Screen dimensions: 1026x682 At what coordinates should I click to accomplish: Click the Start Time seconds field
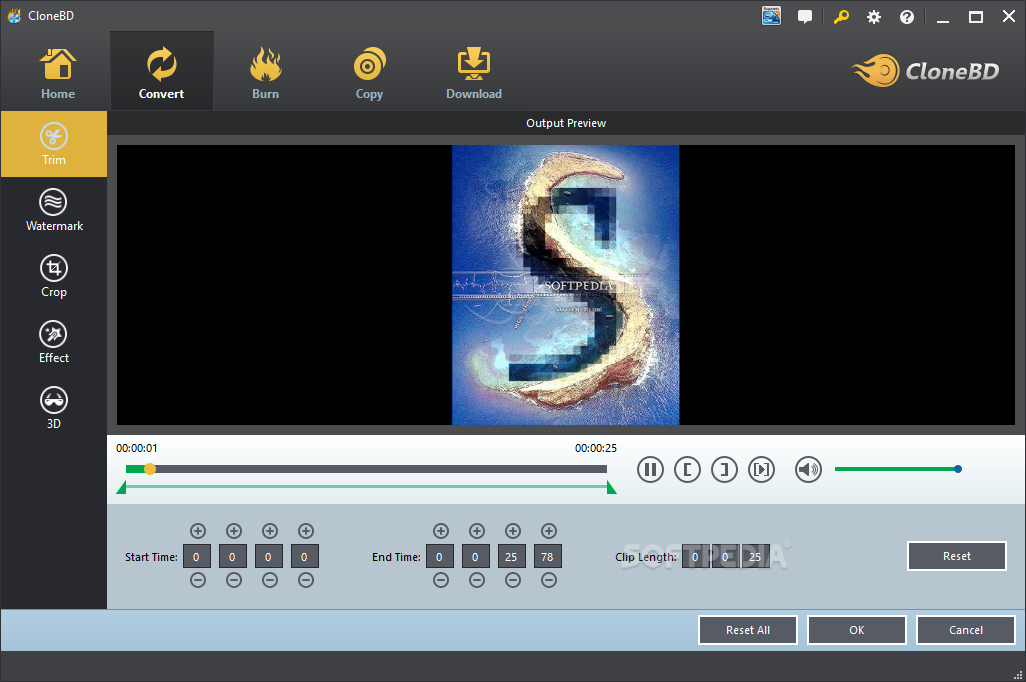[269, 556]
